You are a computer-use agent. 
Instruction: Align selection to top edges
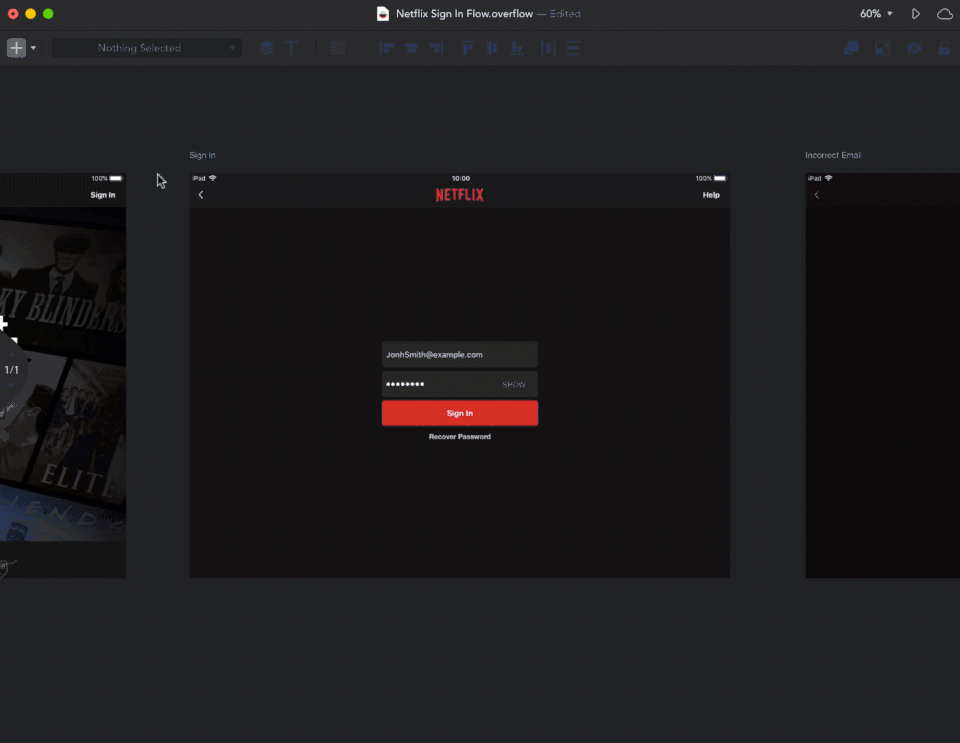[x=467, y=48]
